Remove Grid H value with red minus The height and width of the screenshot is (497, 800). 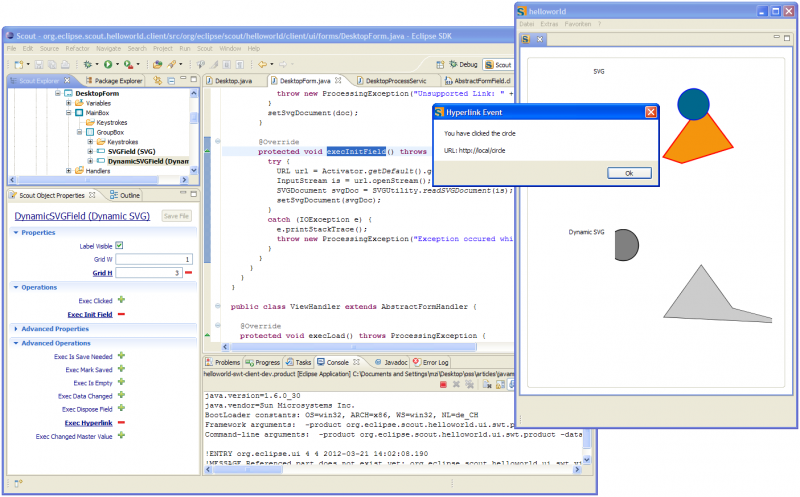[189, 272]
